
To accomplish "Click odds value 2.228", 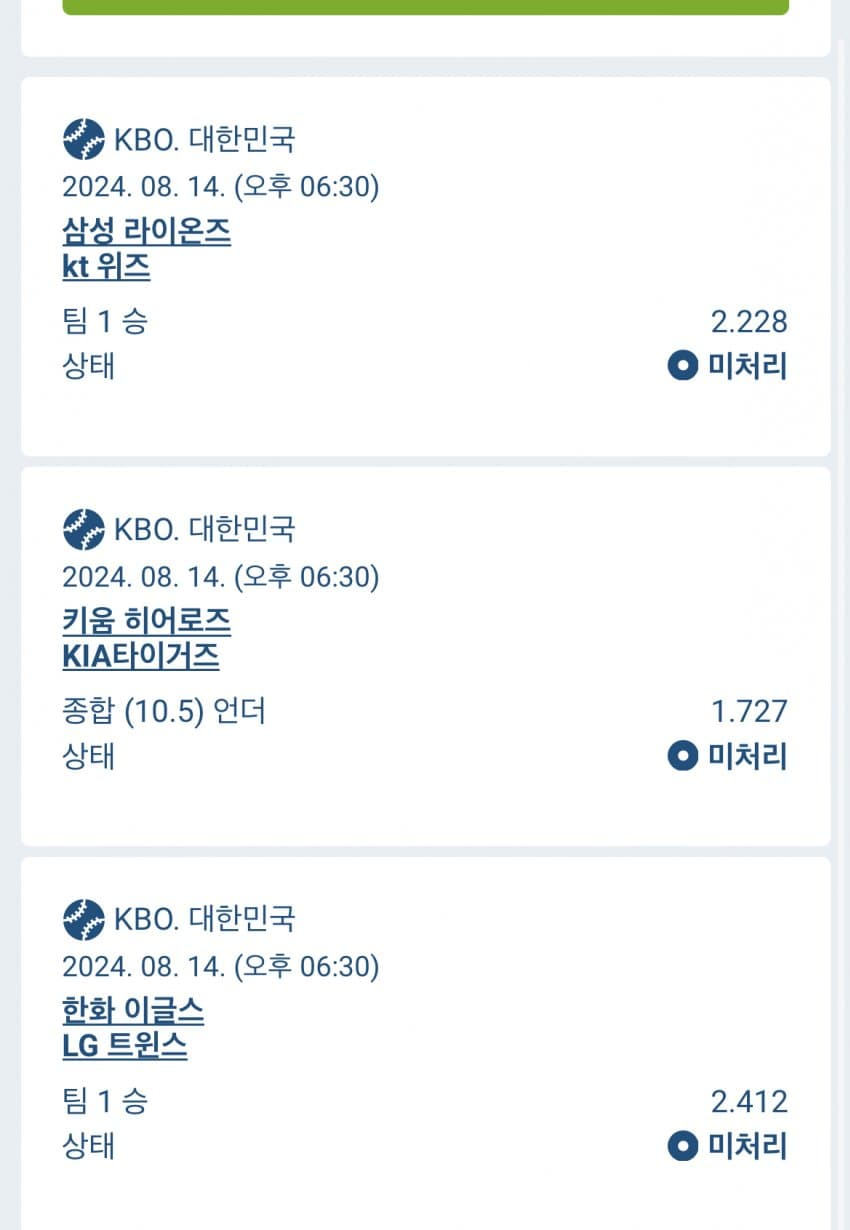I will tap(749, 322).
